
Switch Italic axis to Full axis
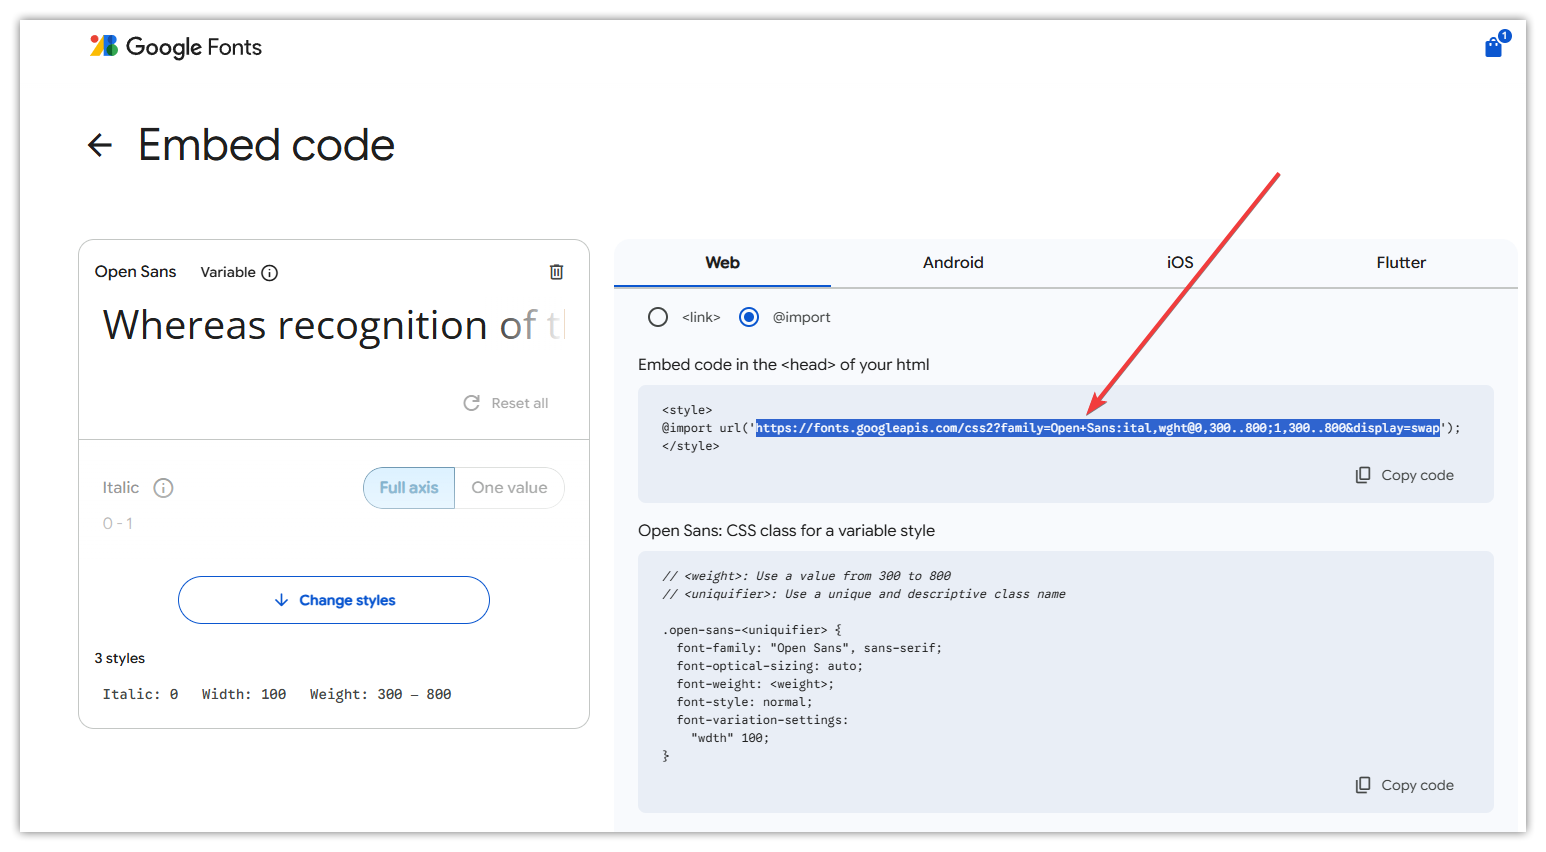pyautogui.click(x=409, y=488)
